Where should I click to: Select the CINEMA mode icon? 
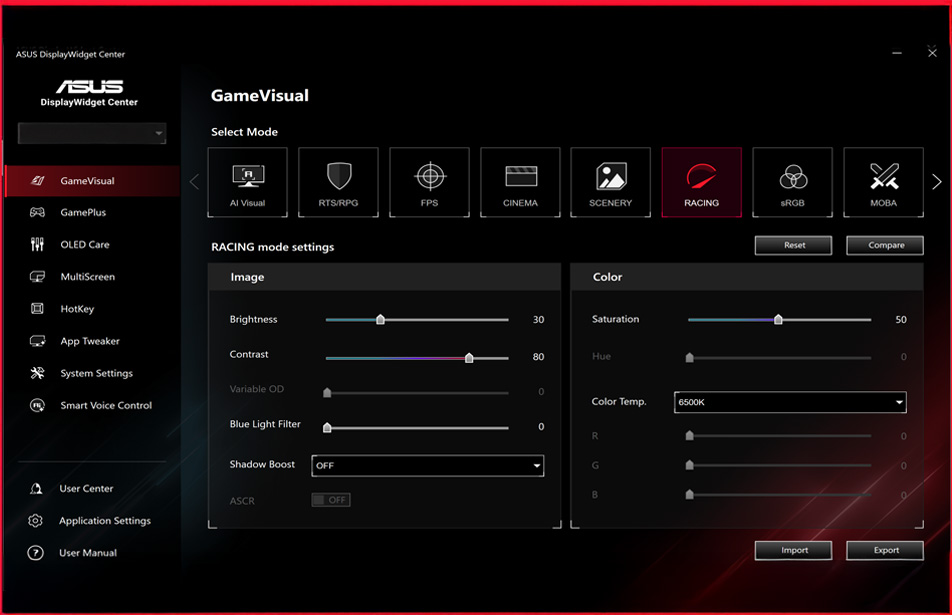pos(520,182)
